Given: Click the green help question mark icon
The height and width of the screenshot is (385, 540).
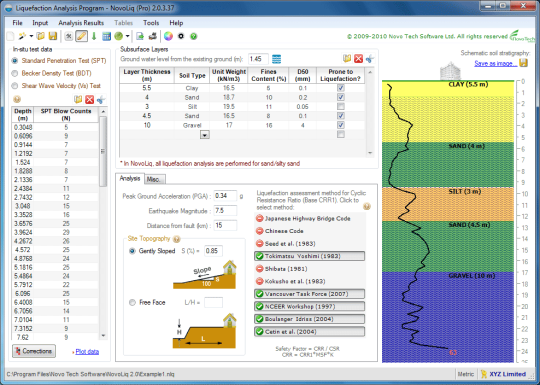Looking at the screenshot, I should pyautogui.click(x=194, y=36).
